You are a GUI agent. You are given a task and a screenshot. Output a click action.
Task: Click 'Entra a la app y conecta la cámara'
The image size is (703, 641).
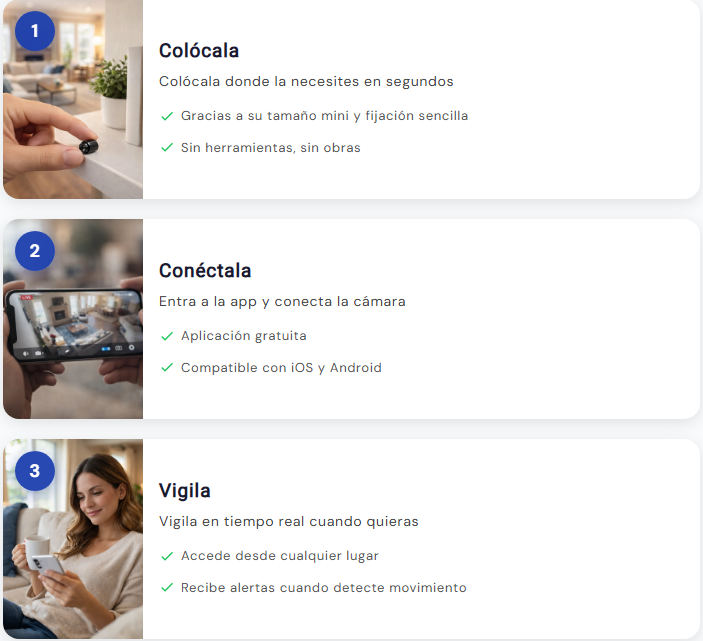pyautogui.click(x=282, y=302)
